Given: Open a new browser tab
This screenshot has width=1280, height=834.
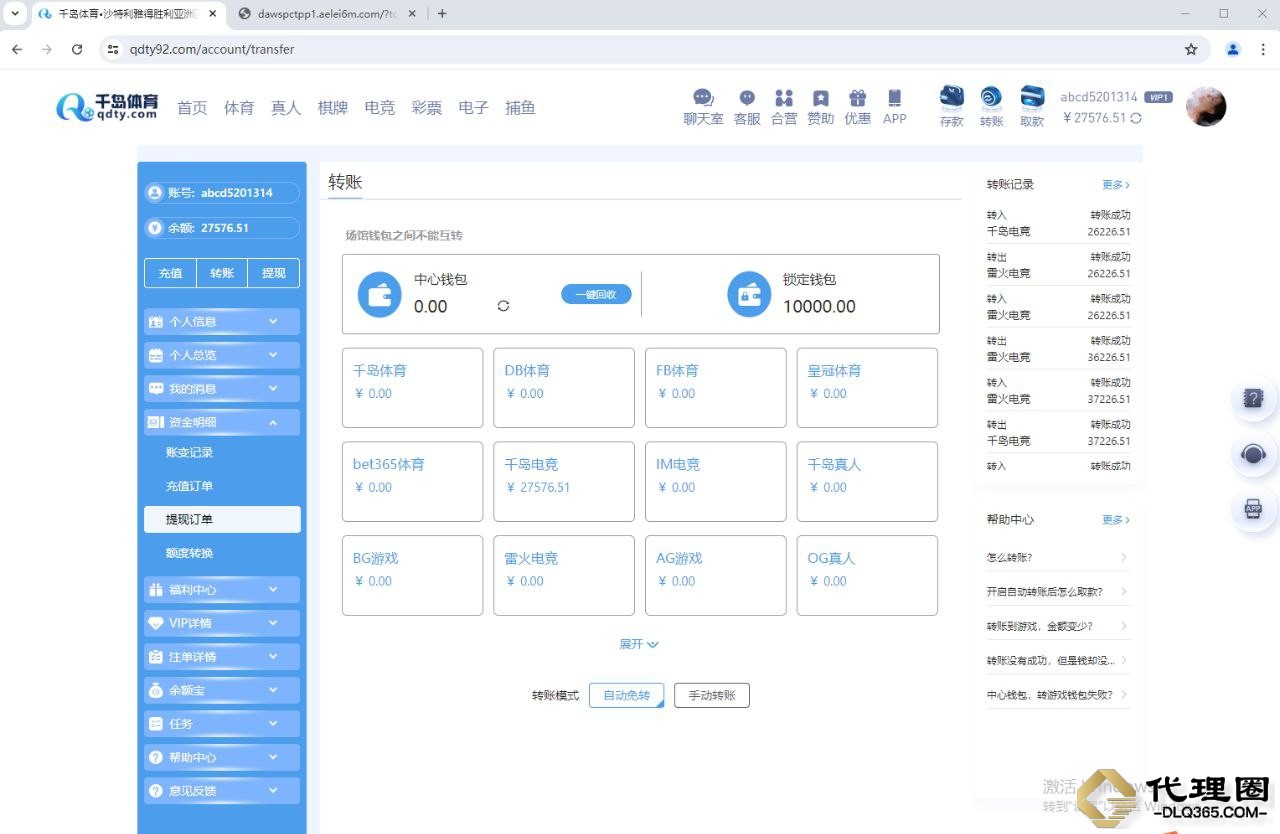Looking at the screenshot, I should pyautogui.click(x=442, y=14).
